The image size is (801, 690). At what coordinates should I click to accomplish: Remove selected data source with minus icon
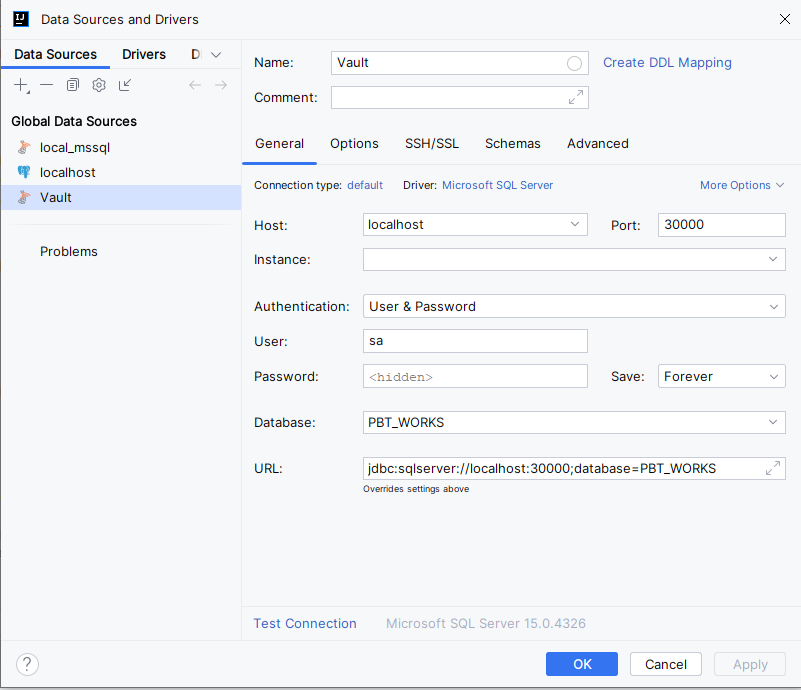click(46, 84)
